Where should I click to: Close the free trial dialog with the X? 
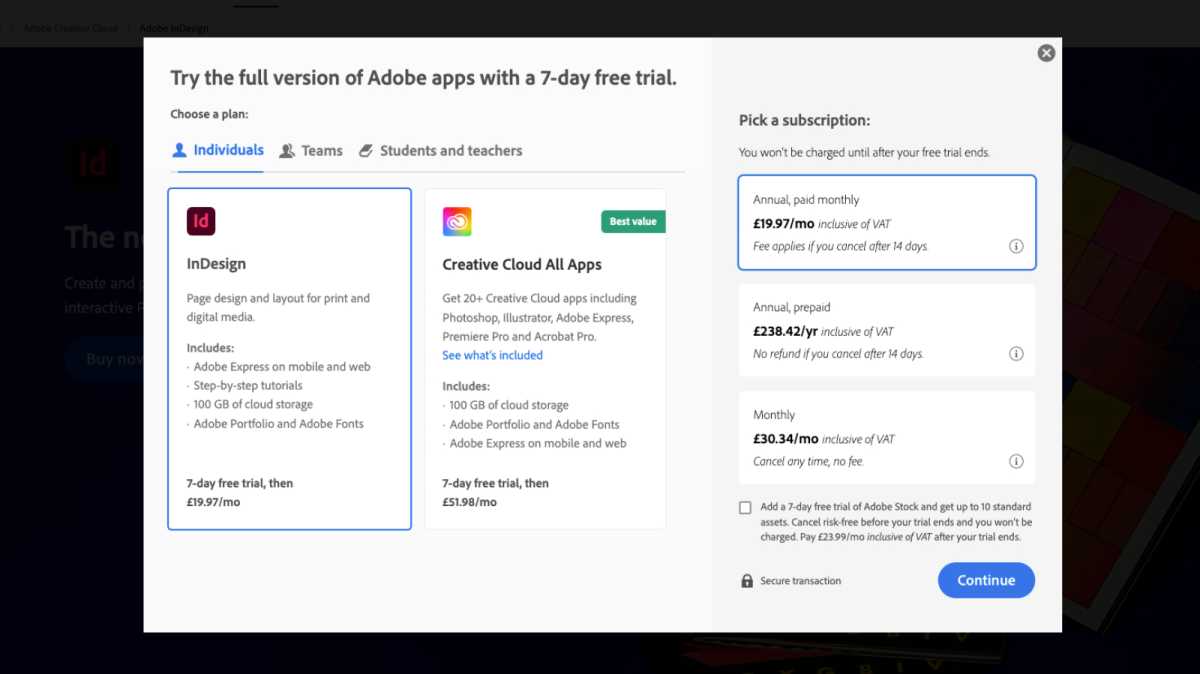[x=1046, y=53]
